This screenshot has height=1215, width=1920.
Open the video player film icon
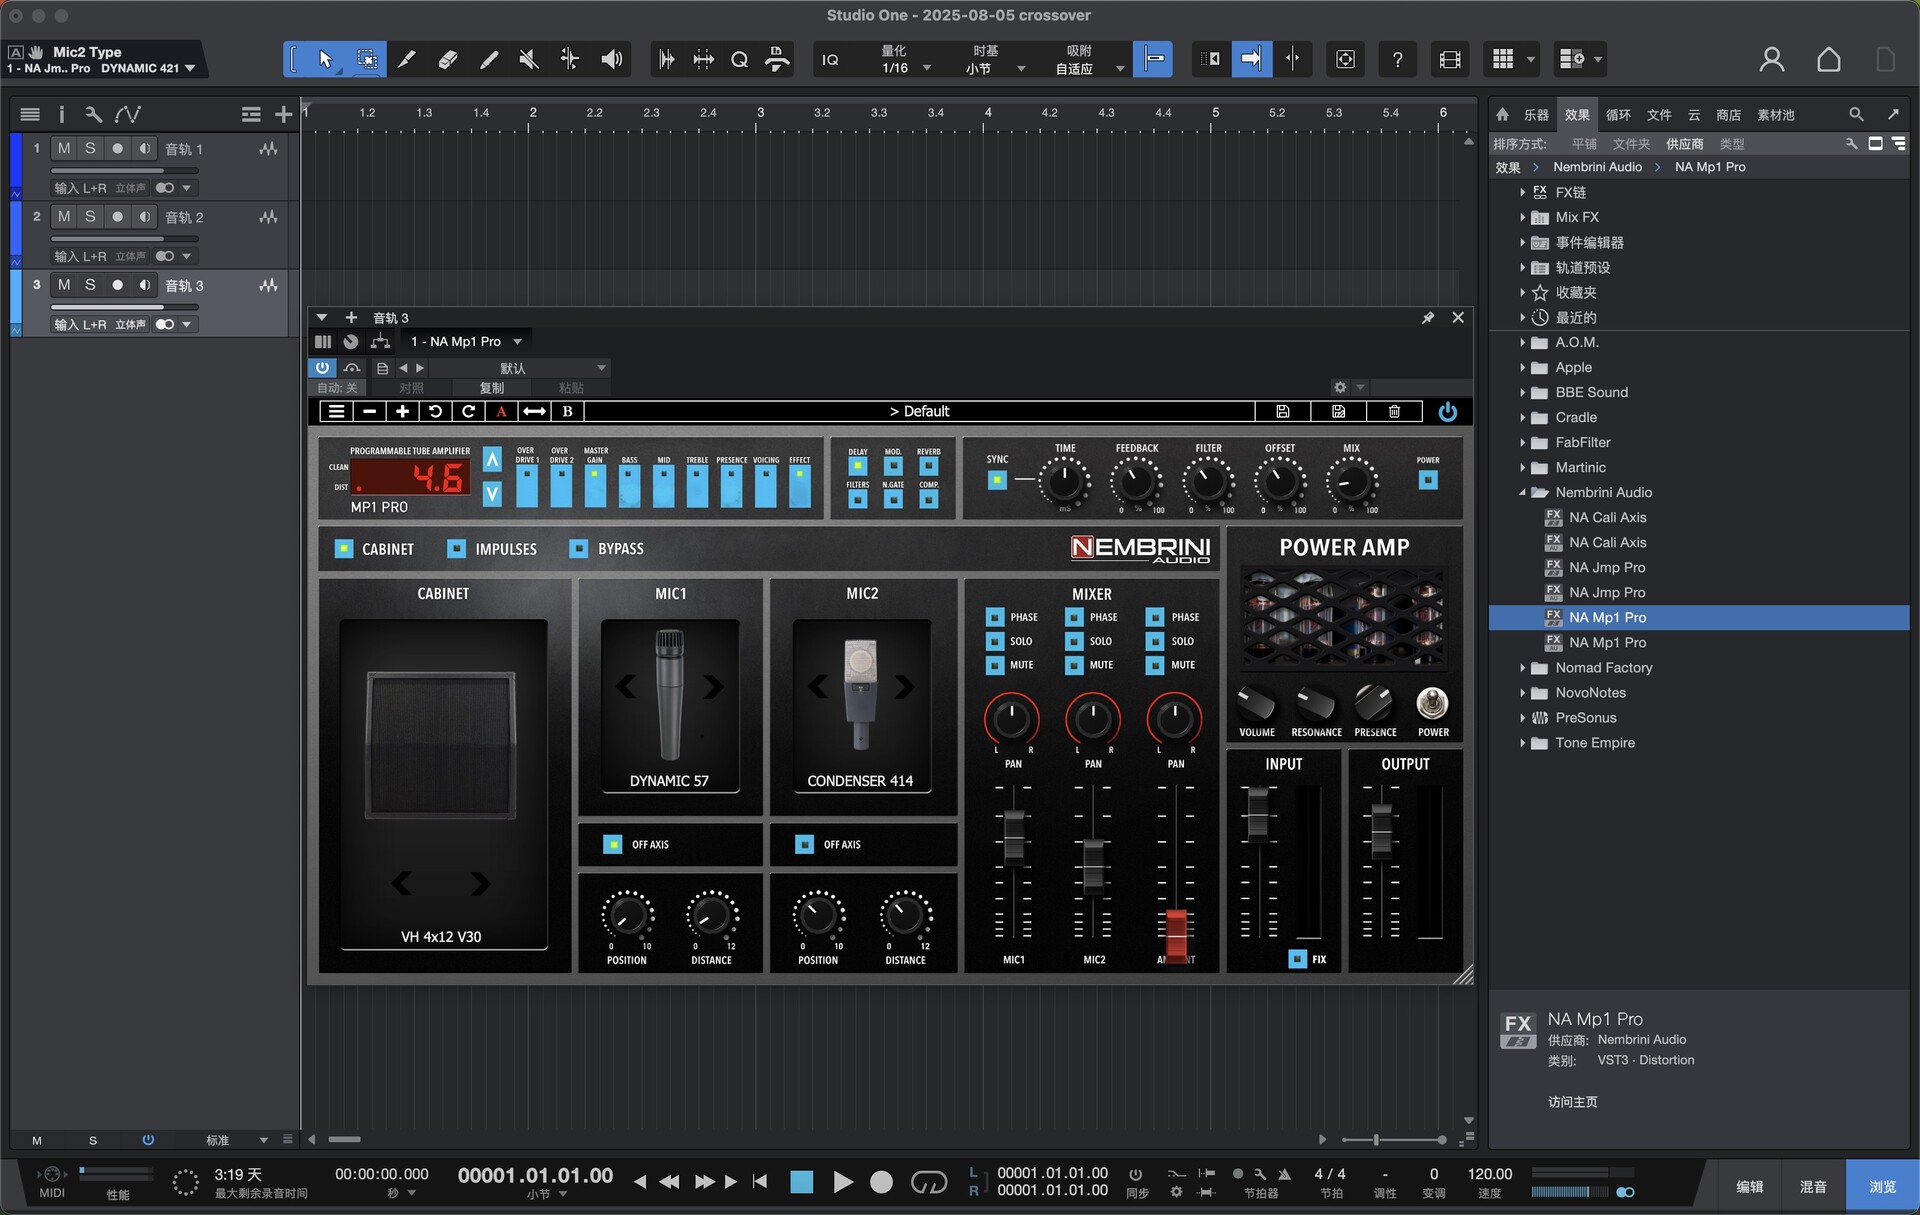coord(1450,60)
